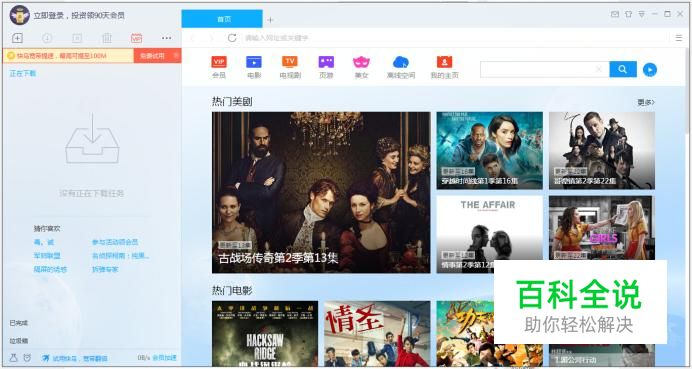Viewport: 692px width, 369px height.
Task: Click the start download arrow icon
Action: [47, 38]
